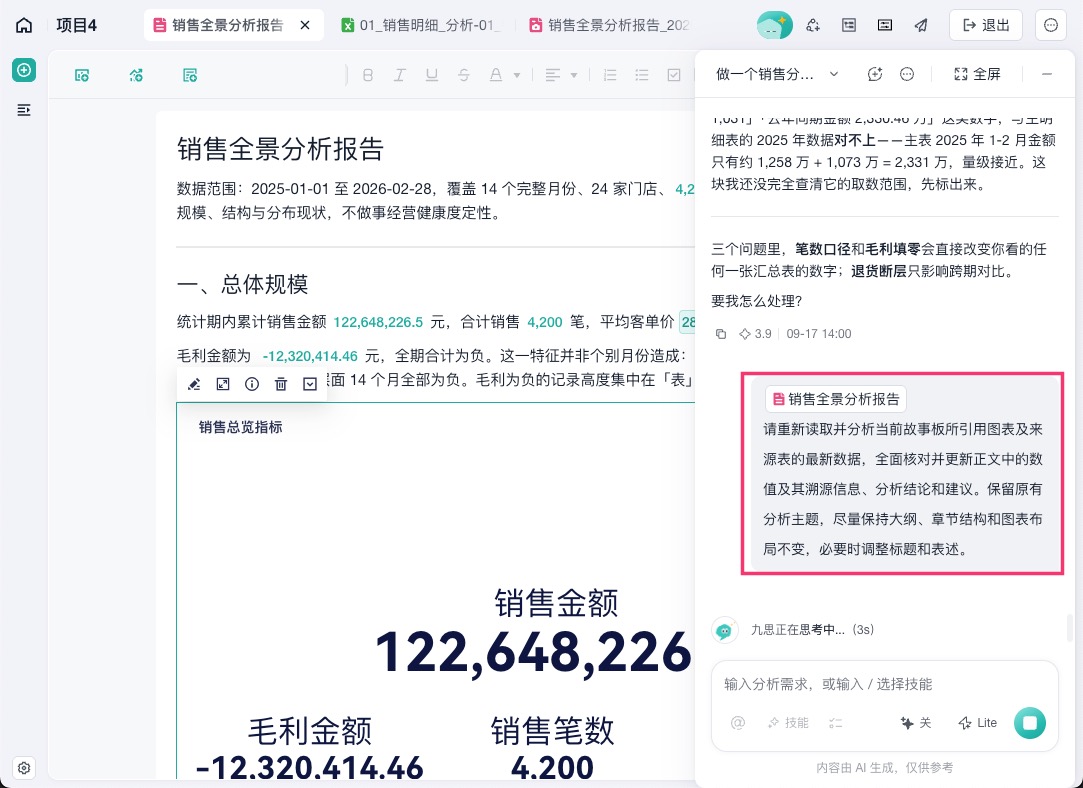Click the @ mention icon in chat input
This screenshot has height=788, width=1083.
point(738,723)
